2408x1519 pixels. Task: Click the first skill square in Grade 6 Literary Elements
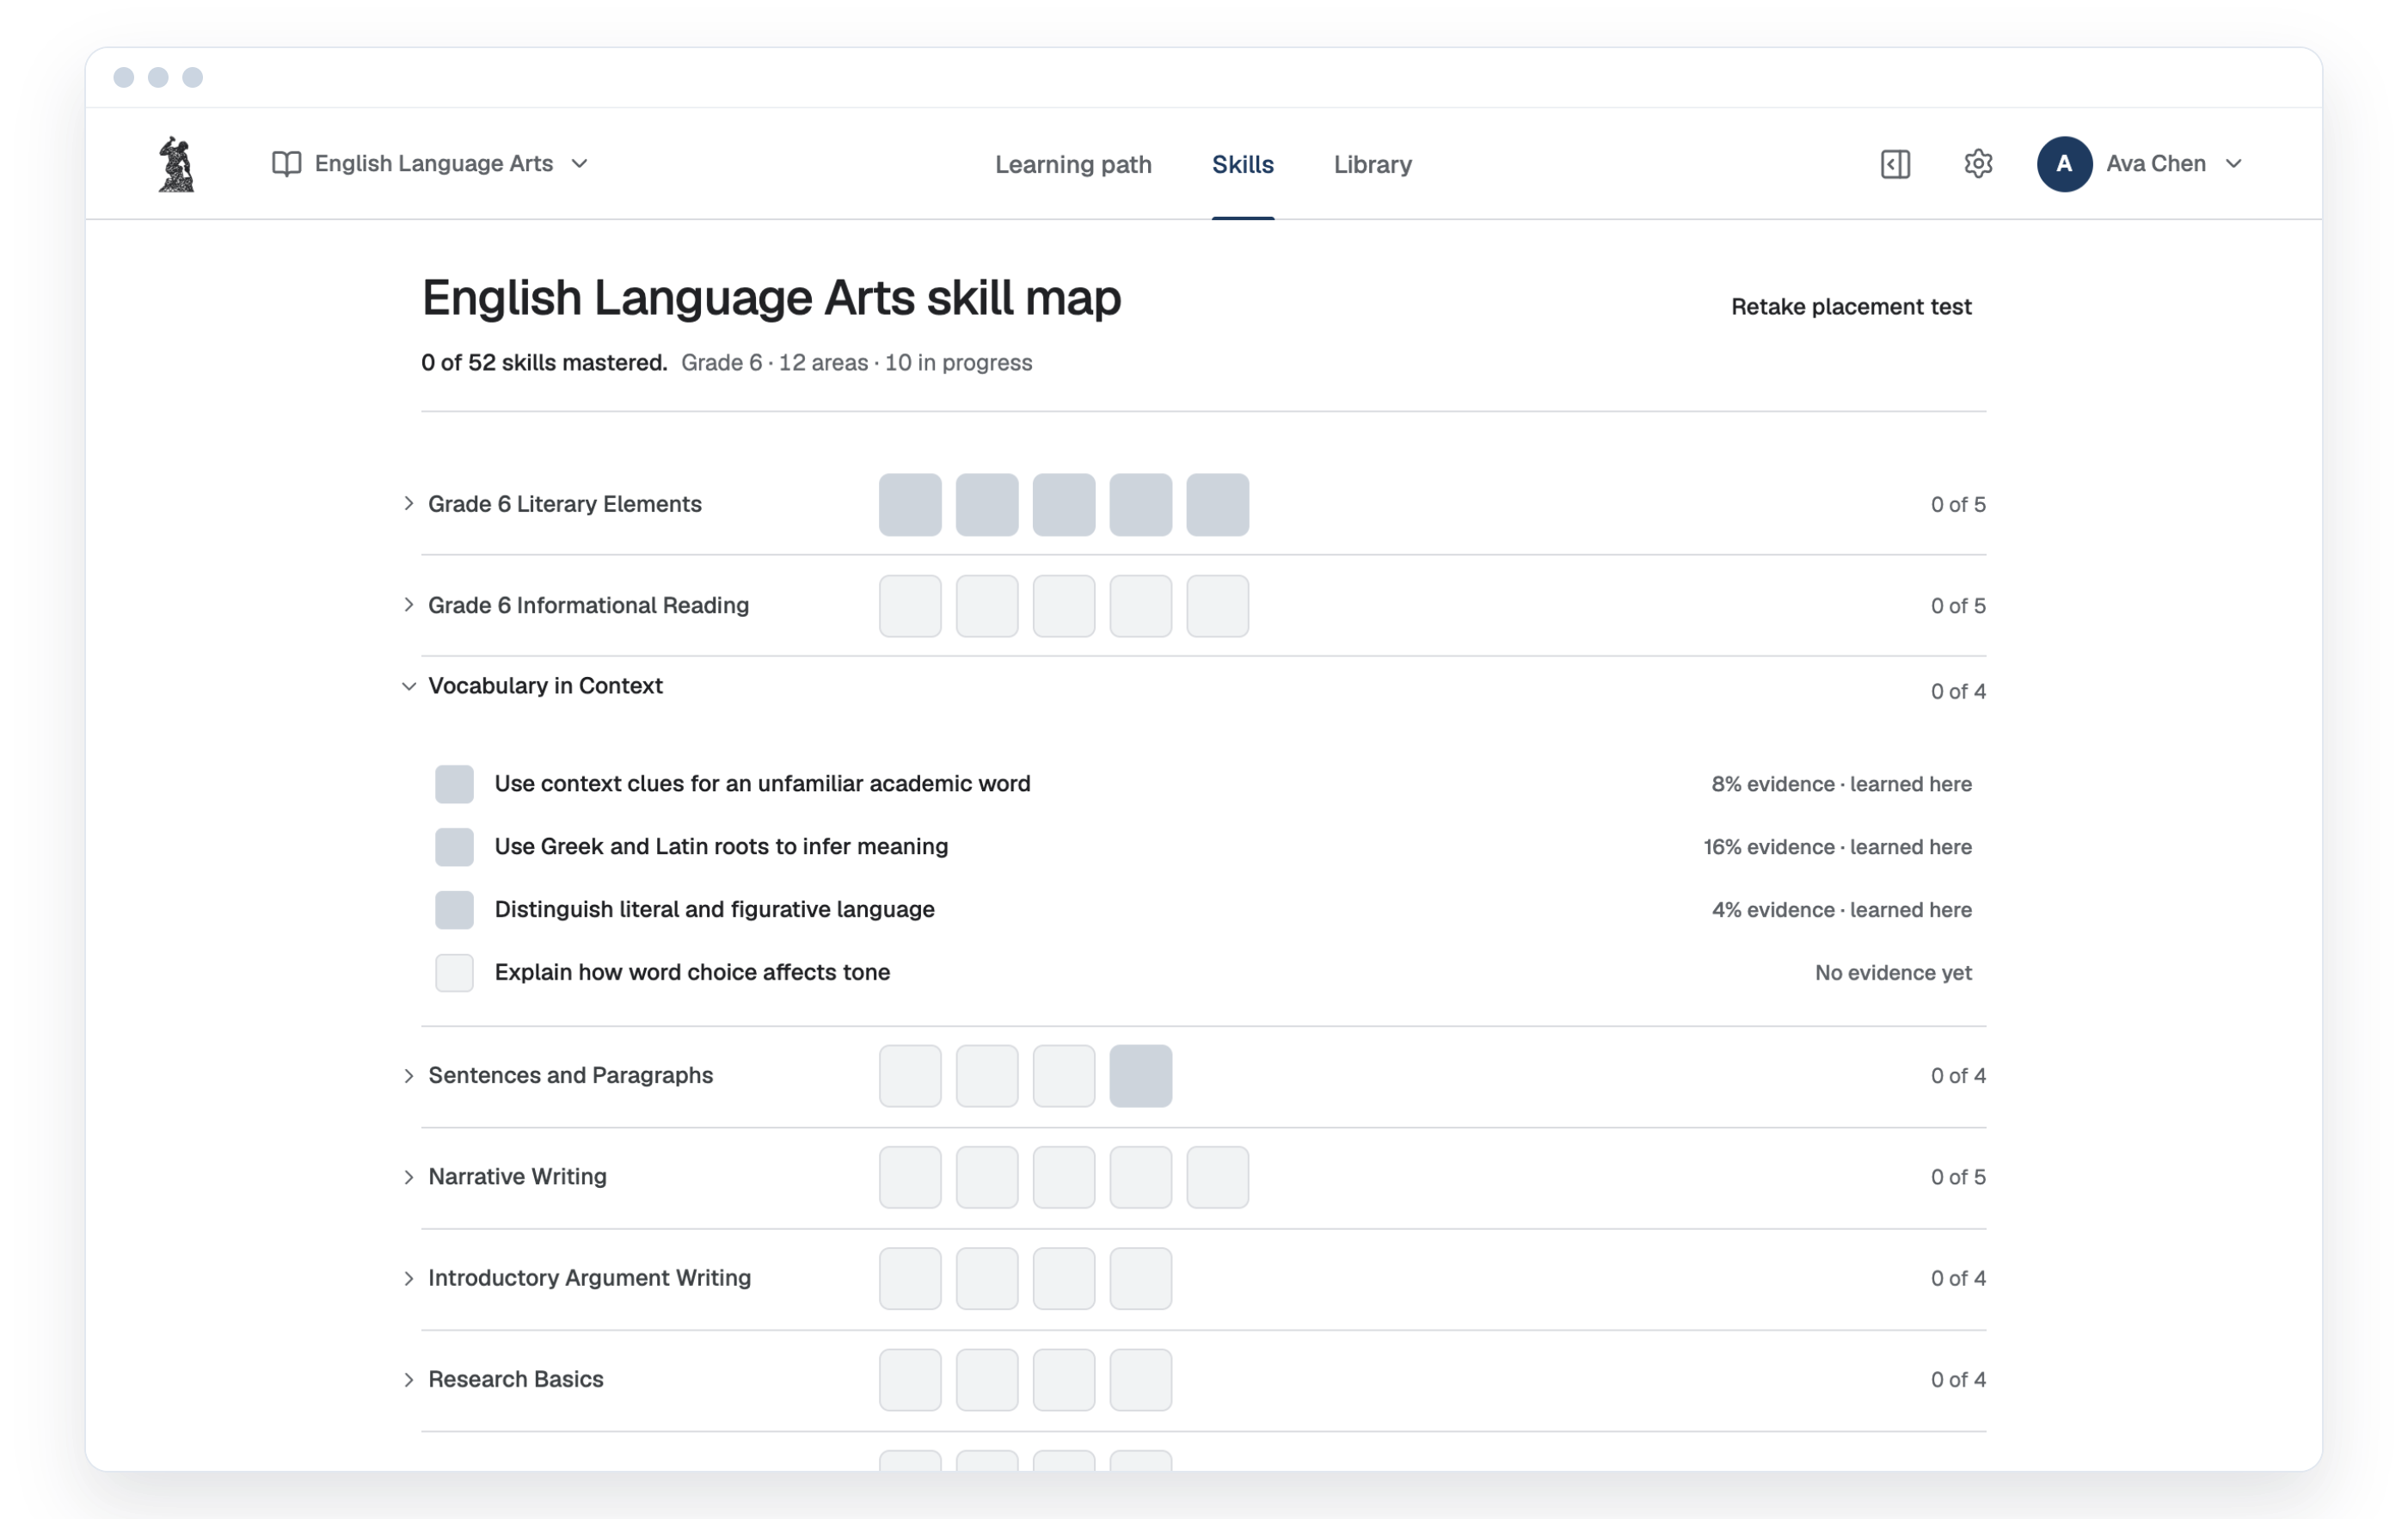click(910, 505)
